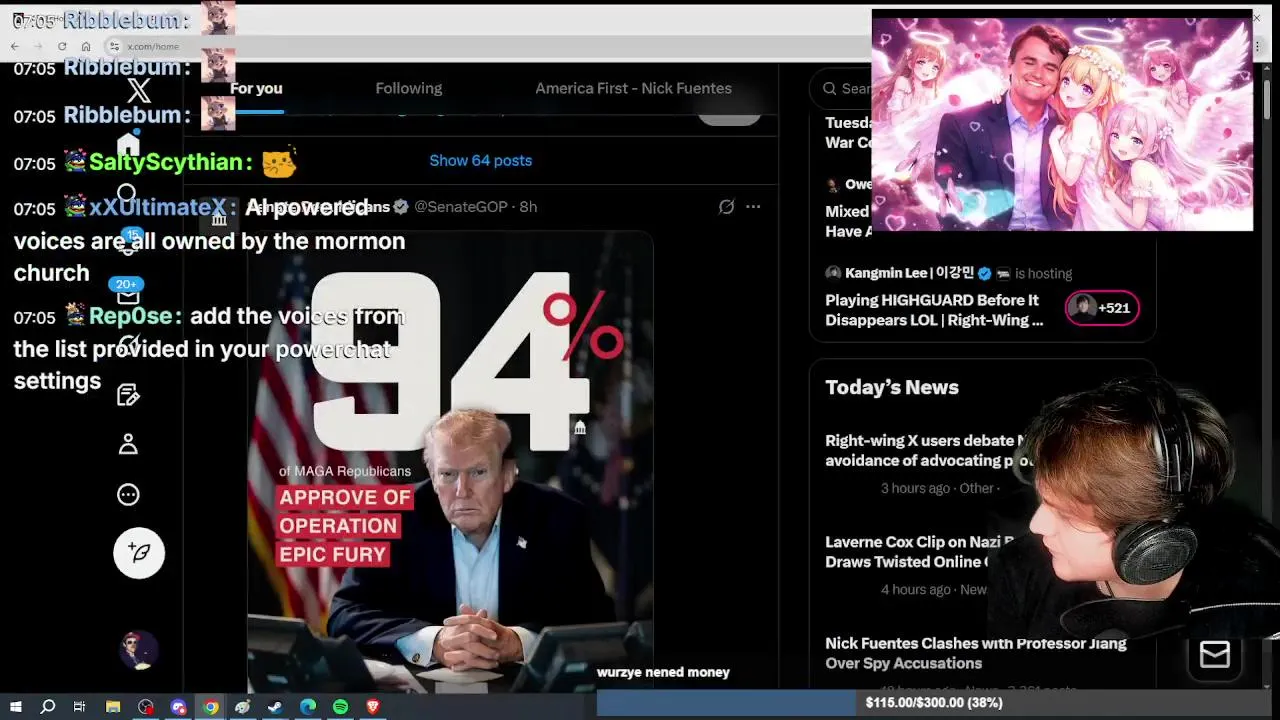Viewport: 1280px width, 720px height.
Task: Click the anime angels overlay image
Action: click(1062, 121)
